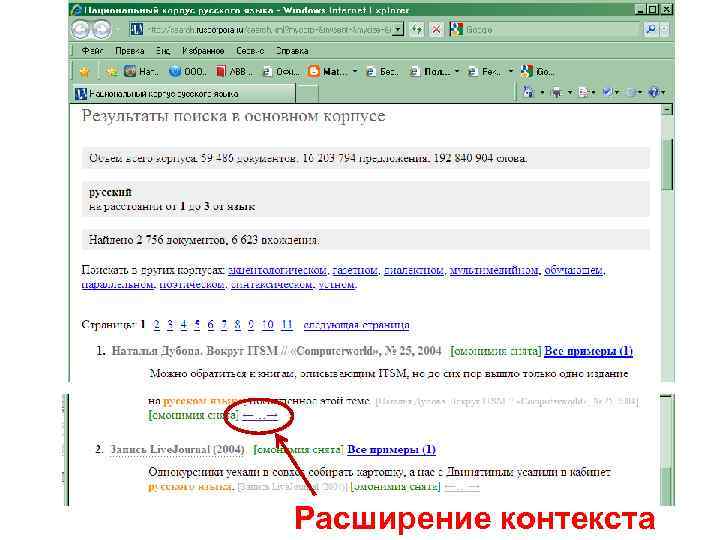
Task: Click into the address bar URL field
Action: [269, 29]
